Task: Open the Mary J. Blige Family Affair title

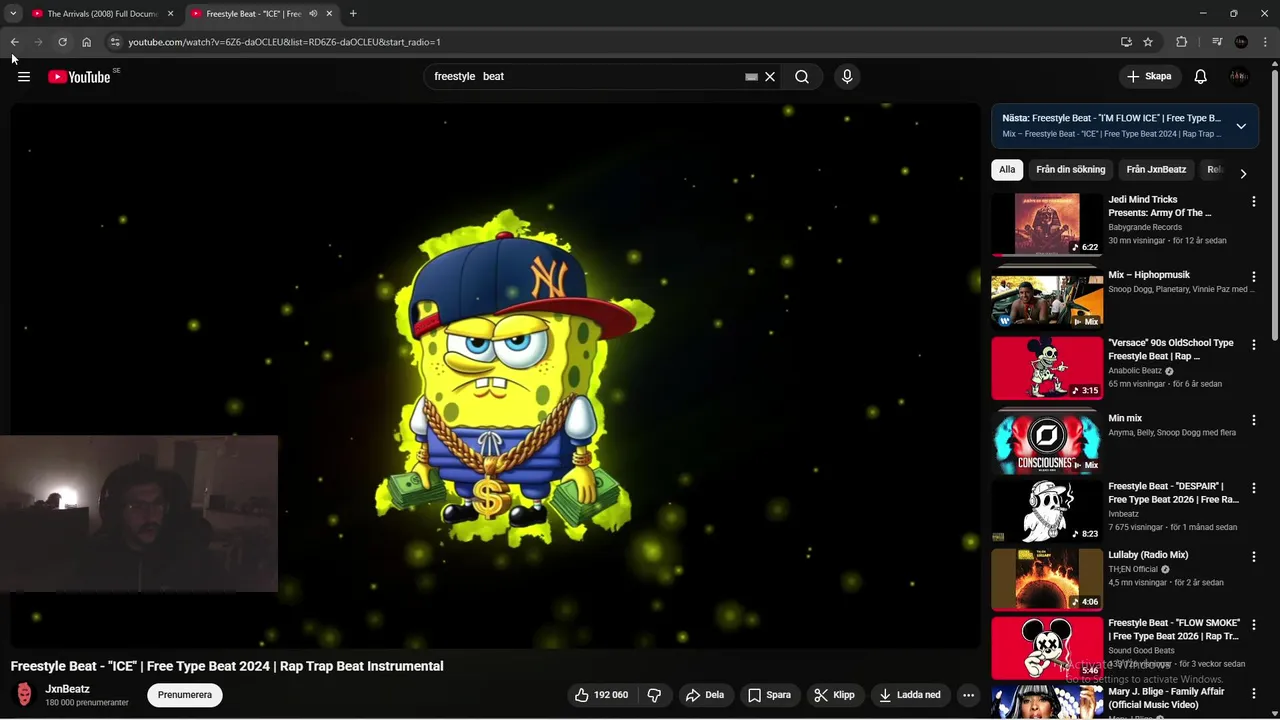Action: [x=1166, y=698]
